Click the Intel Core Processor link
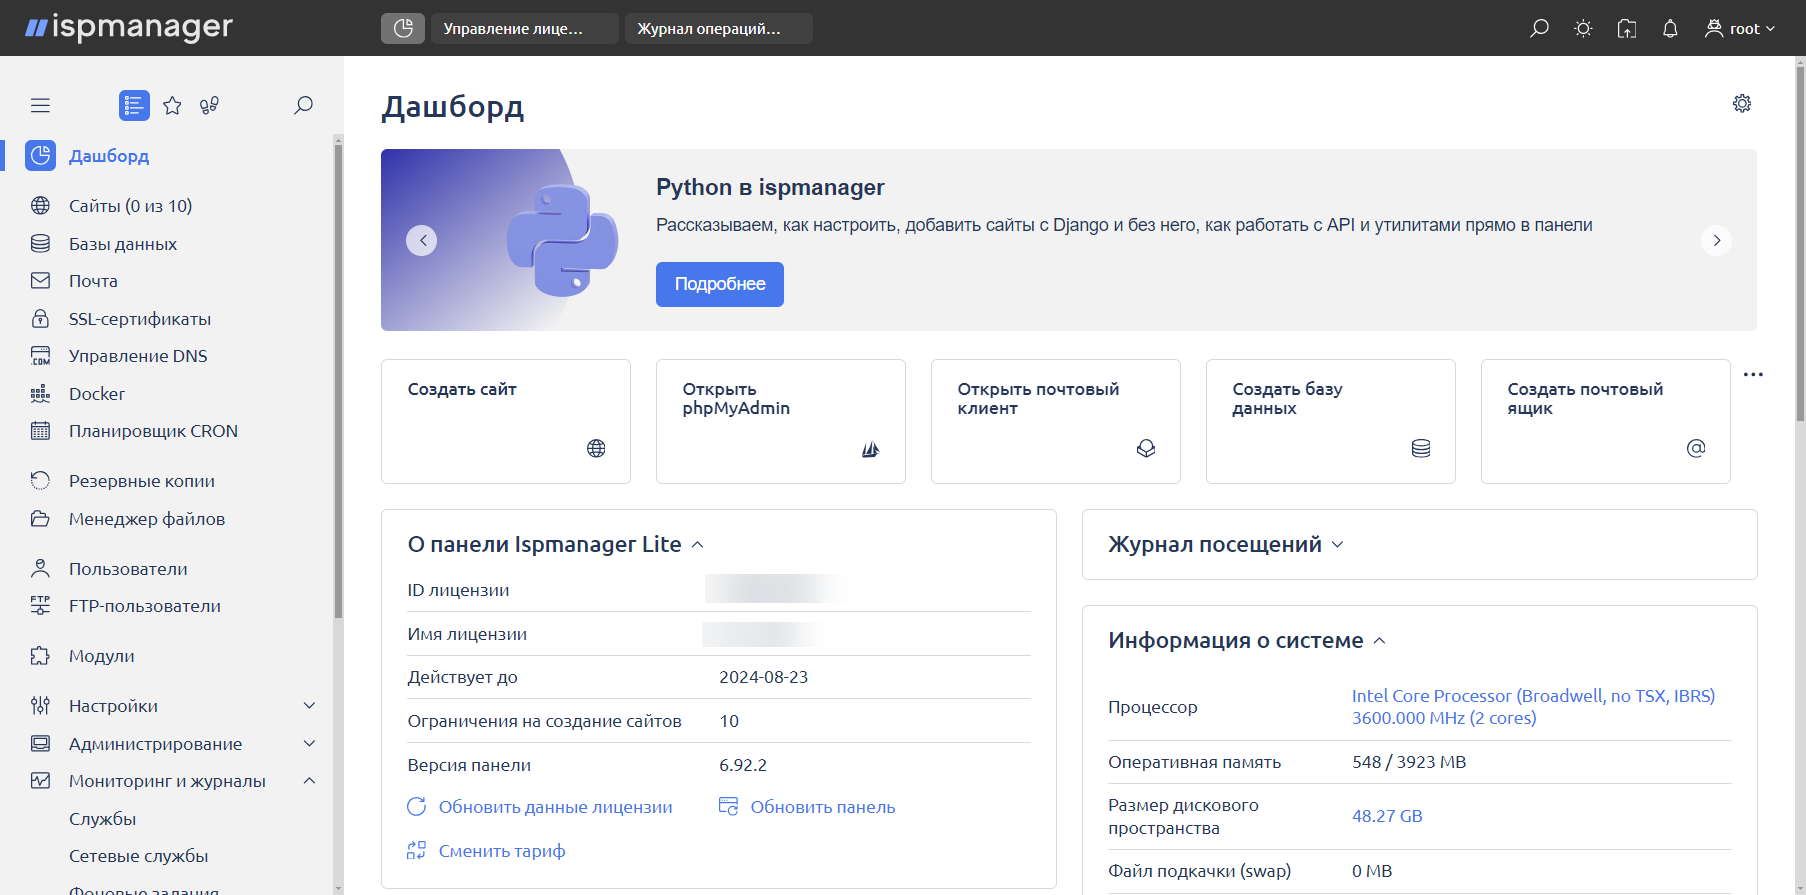 (x=1533, y=707)
